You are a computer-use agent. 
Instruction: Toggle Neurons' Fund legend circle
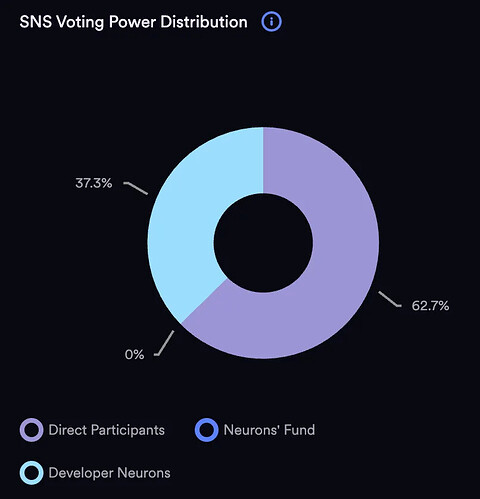pos(207,430)
